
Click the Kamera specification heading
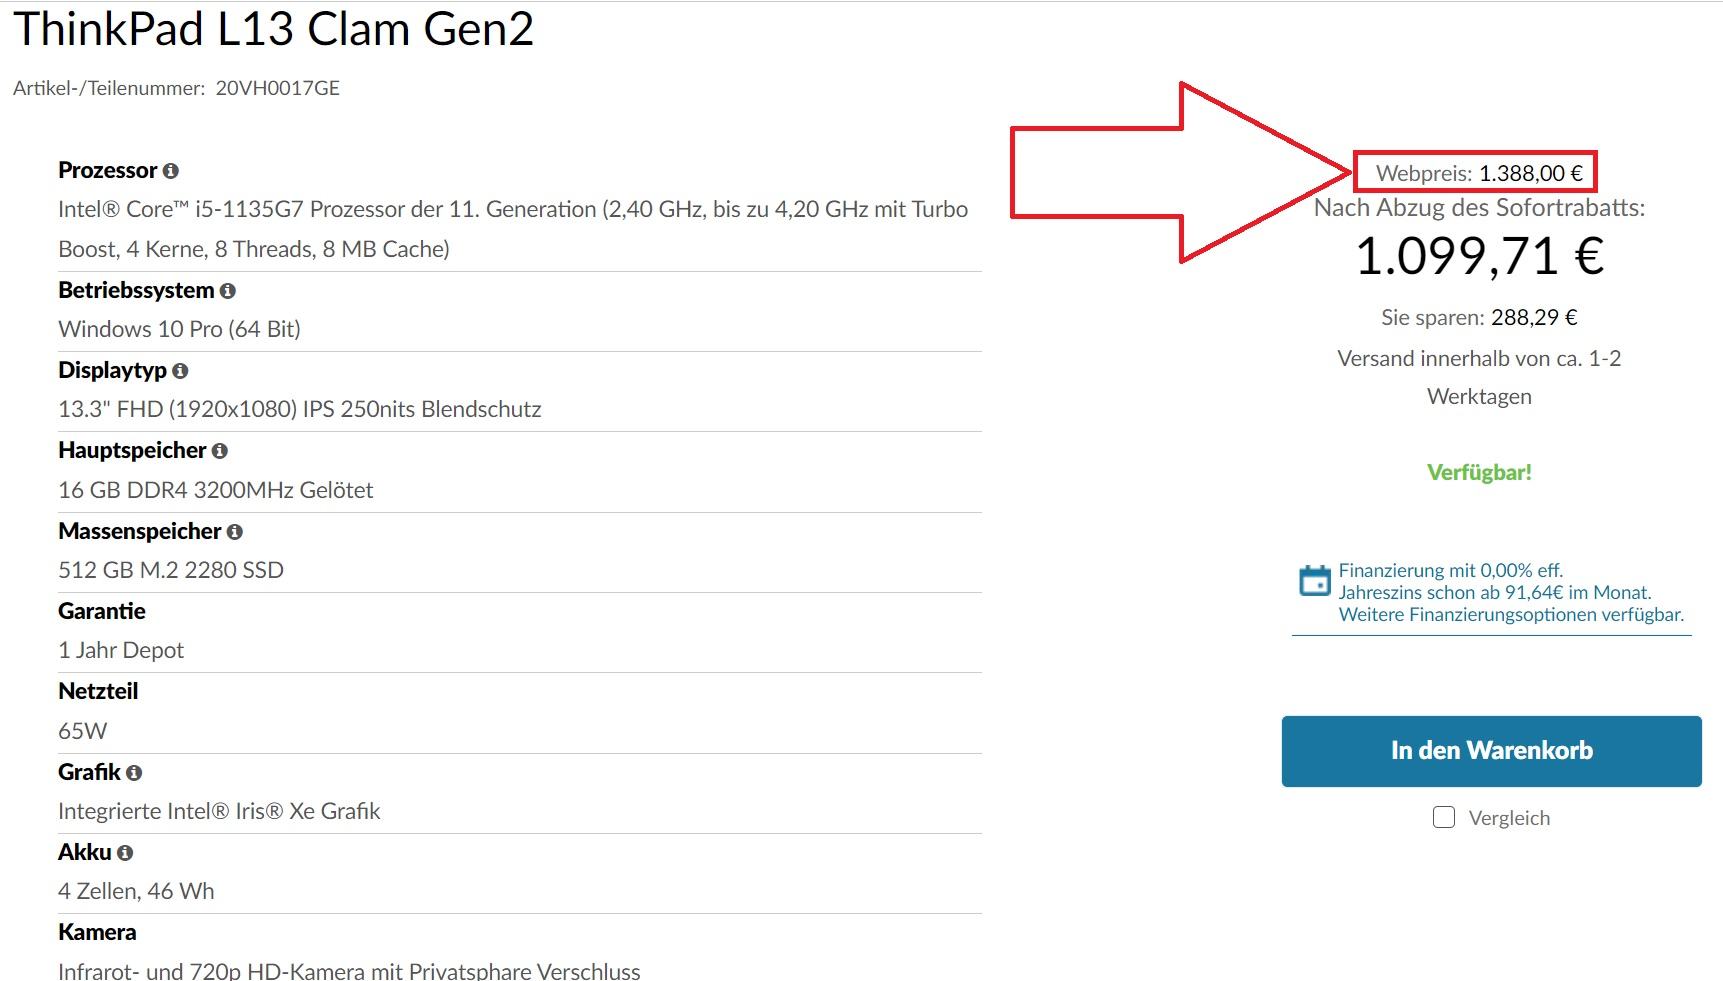[x=97, y=932]
